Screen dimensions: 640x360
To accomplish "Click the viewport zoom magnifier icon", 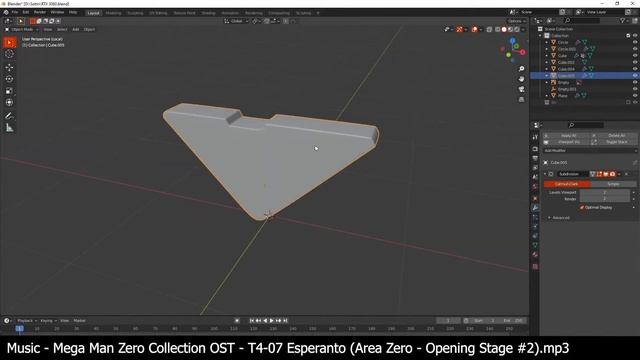I will click(521, 69).
